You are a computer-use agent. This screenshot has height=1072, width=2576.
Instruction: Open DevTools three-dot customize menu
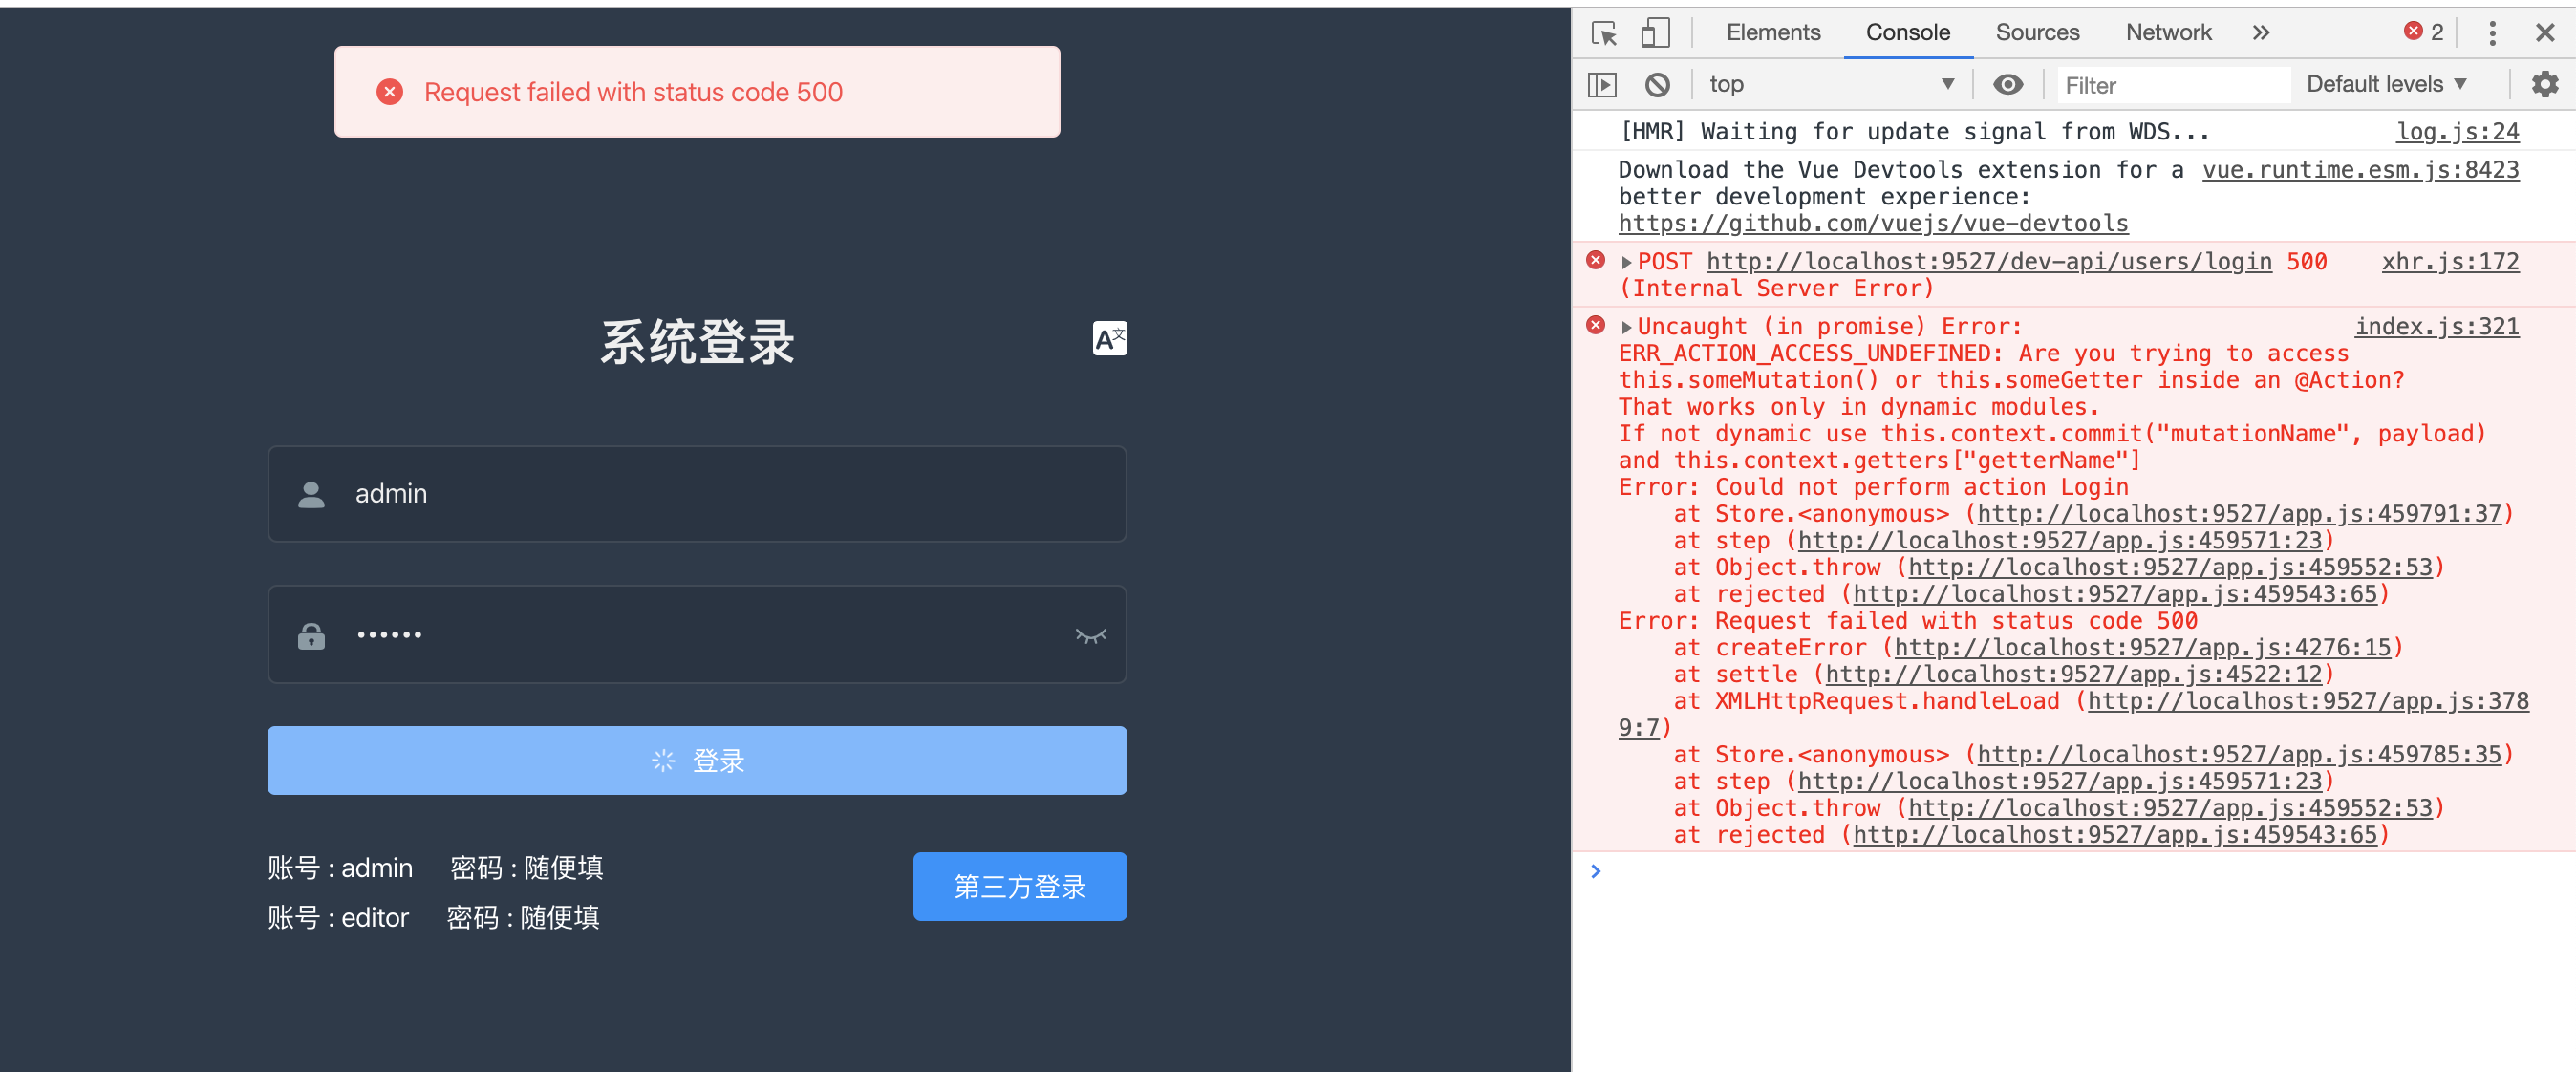click(2492, 33)
